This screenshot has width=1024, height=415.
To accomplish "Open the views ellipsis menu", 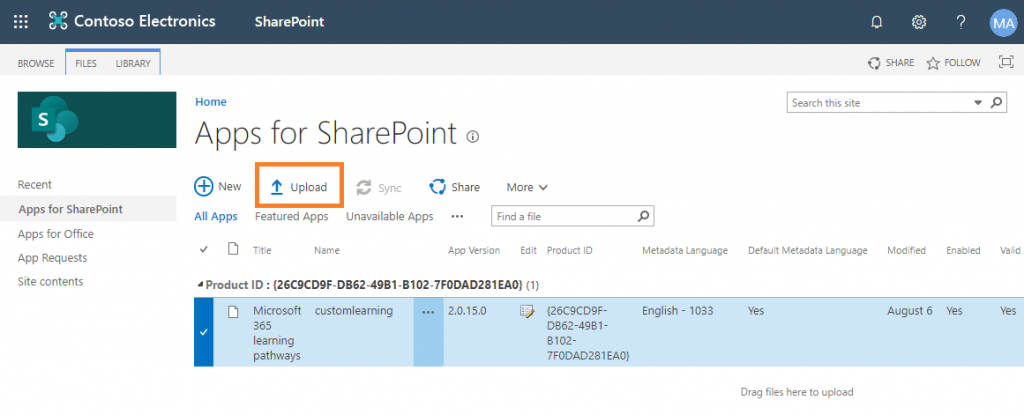I will (x=457, y=216).
